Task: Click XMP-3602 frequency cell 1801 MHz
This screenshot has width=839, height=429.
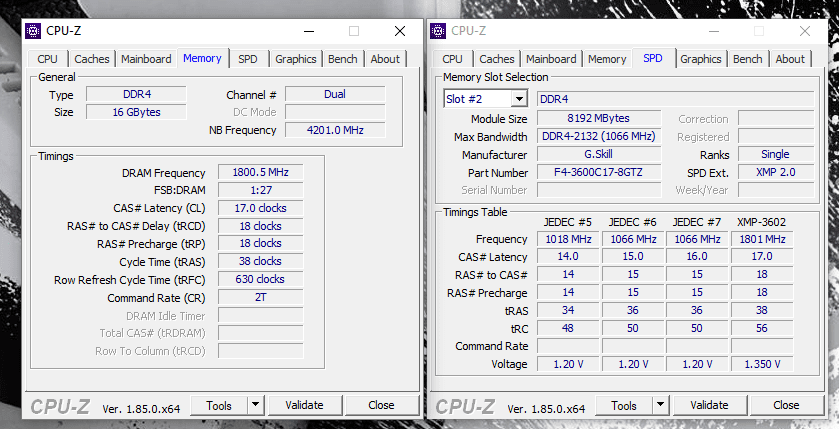Action: (x=762, y=239)
